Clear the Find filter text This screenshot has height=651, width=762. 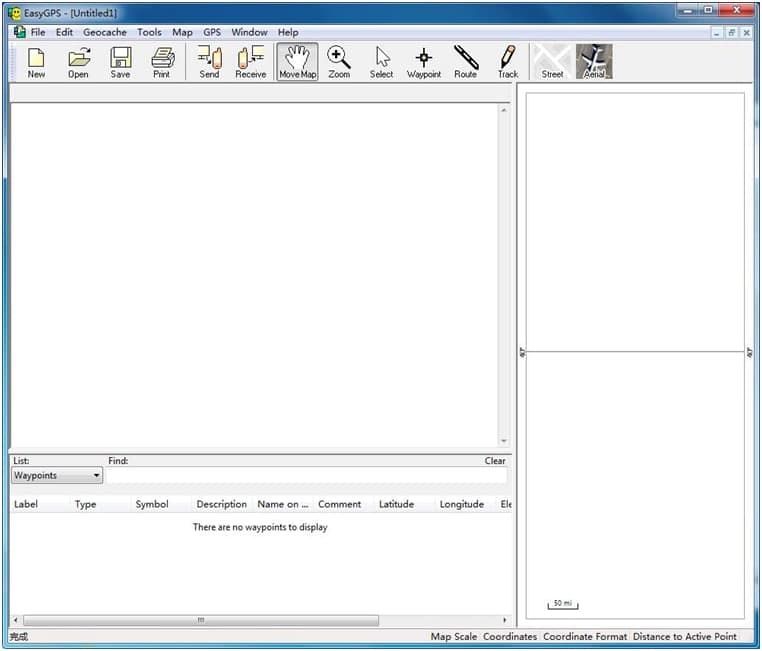(x=495, y=461)
